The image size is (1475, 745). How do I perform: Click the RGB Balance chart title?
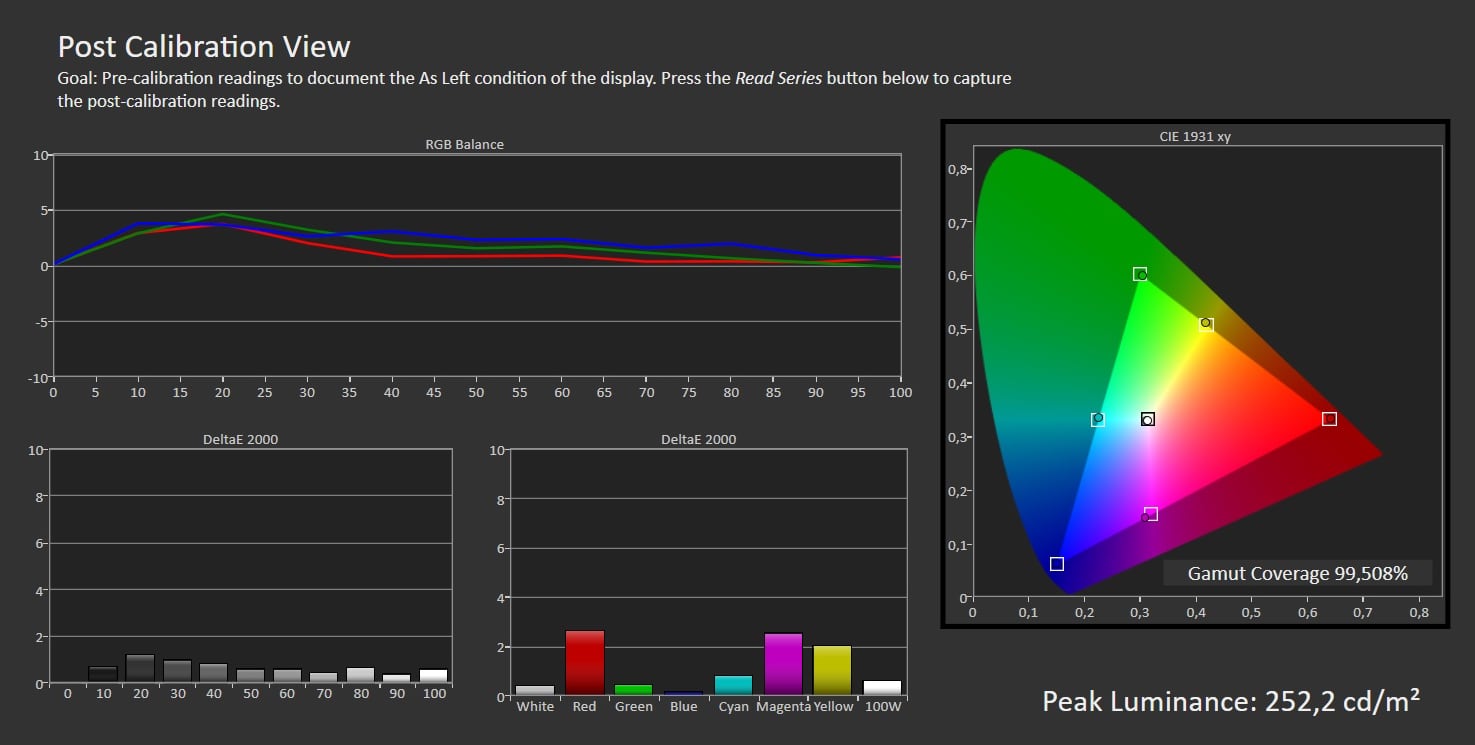pyautogui.click(x=464, y=144)
